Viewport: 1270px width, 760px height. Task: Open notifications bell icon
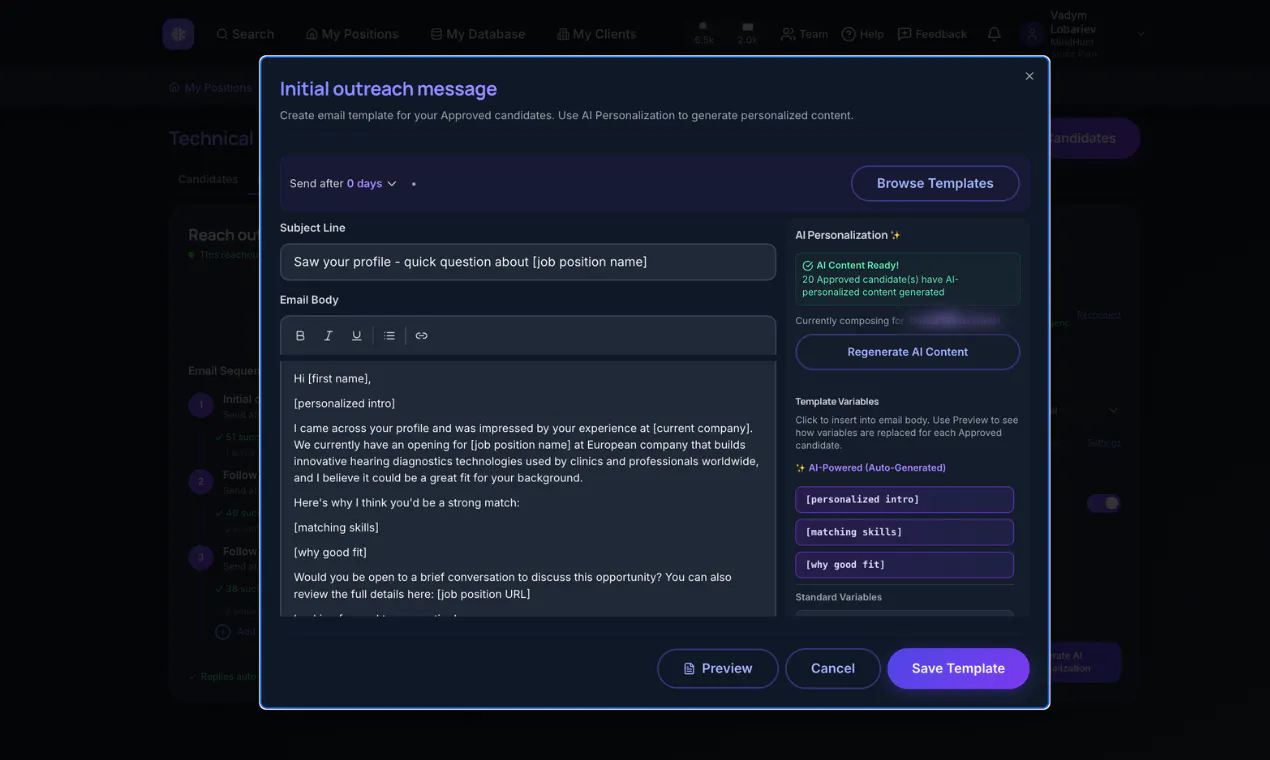[x=994, y=34]
